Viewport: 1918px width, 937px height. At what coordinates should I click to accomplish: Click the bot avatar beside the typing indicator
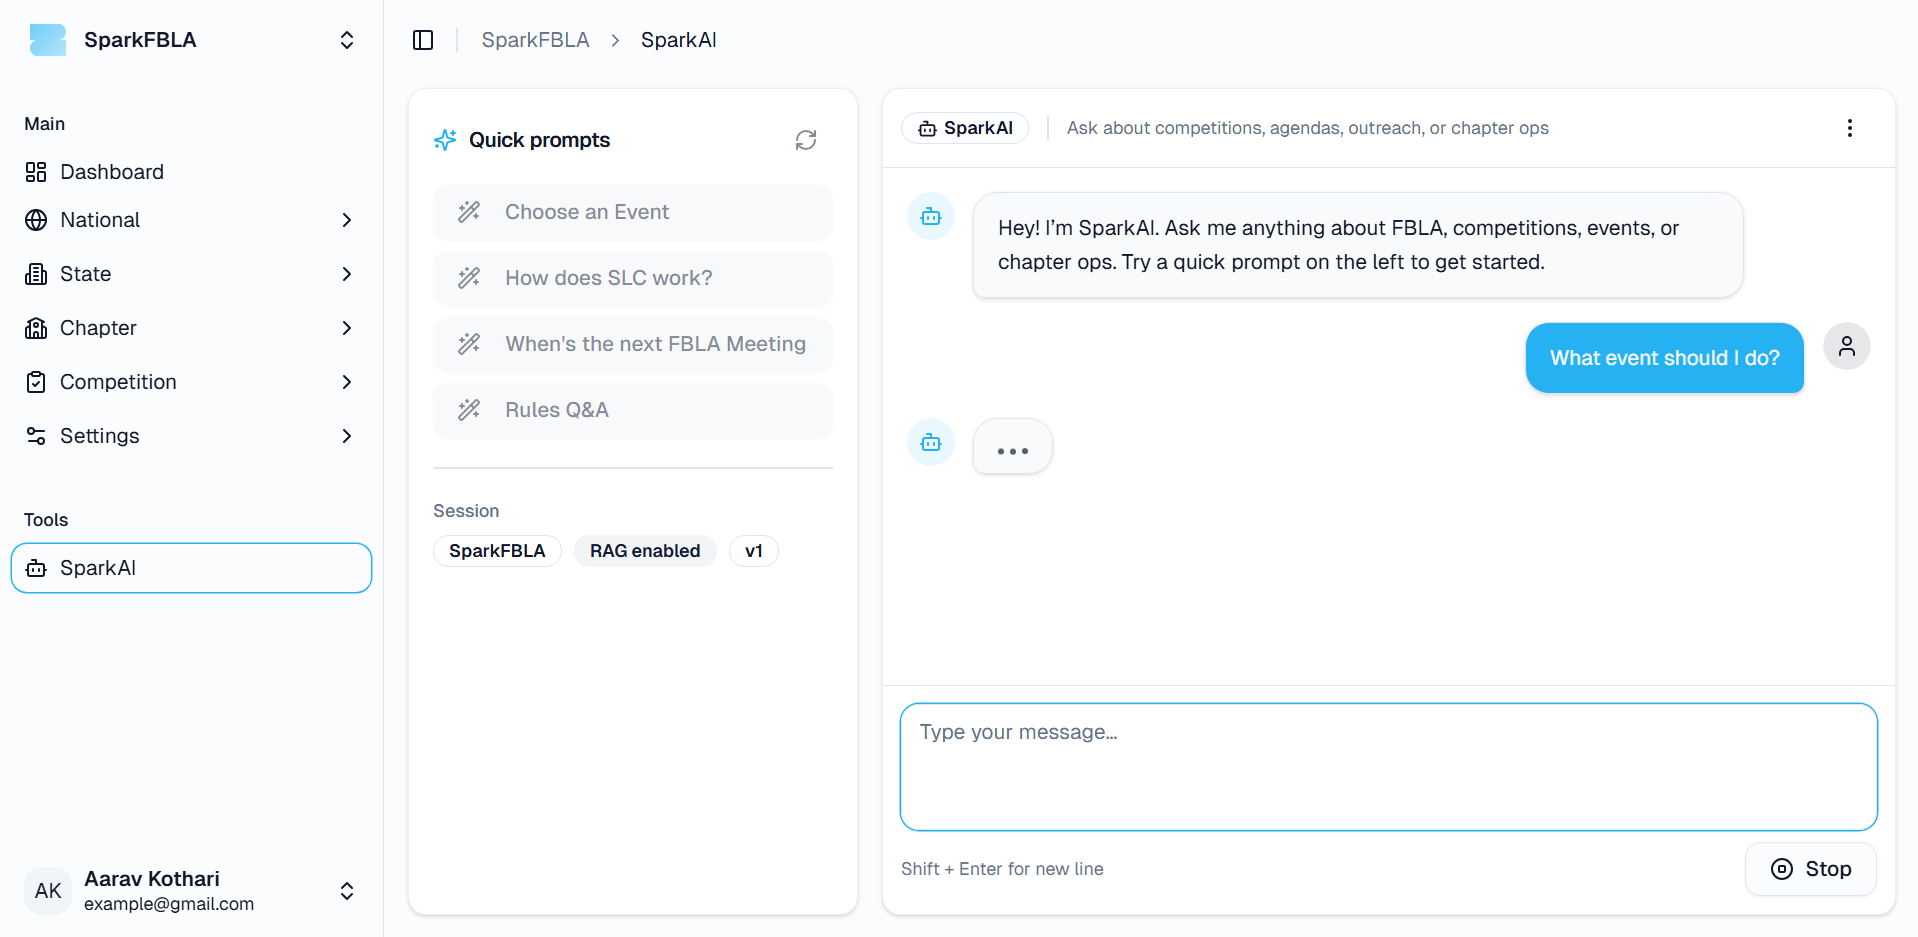click(931, 442)
